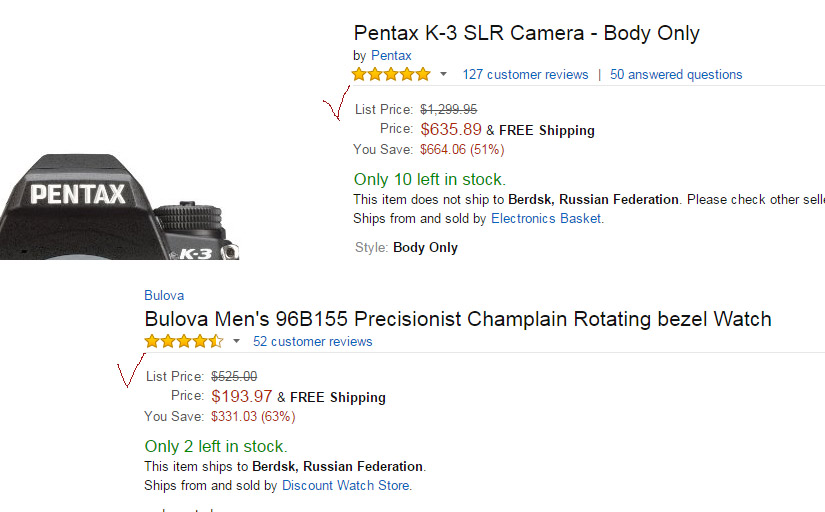Open the 50 answered questions link

click(x=676, y=75)
